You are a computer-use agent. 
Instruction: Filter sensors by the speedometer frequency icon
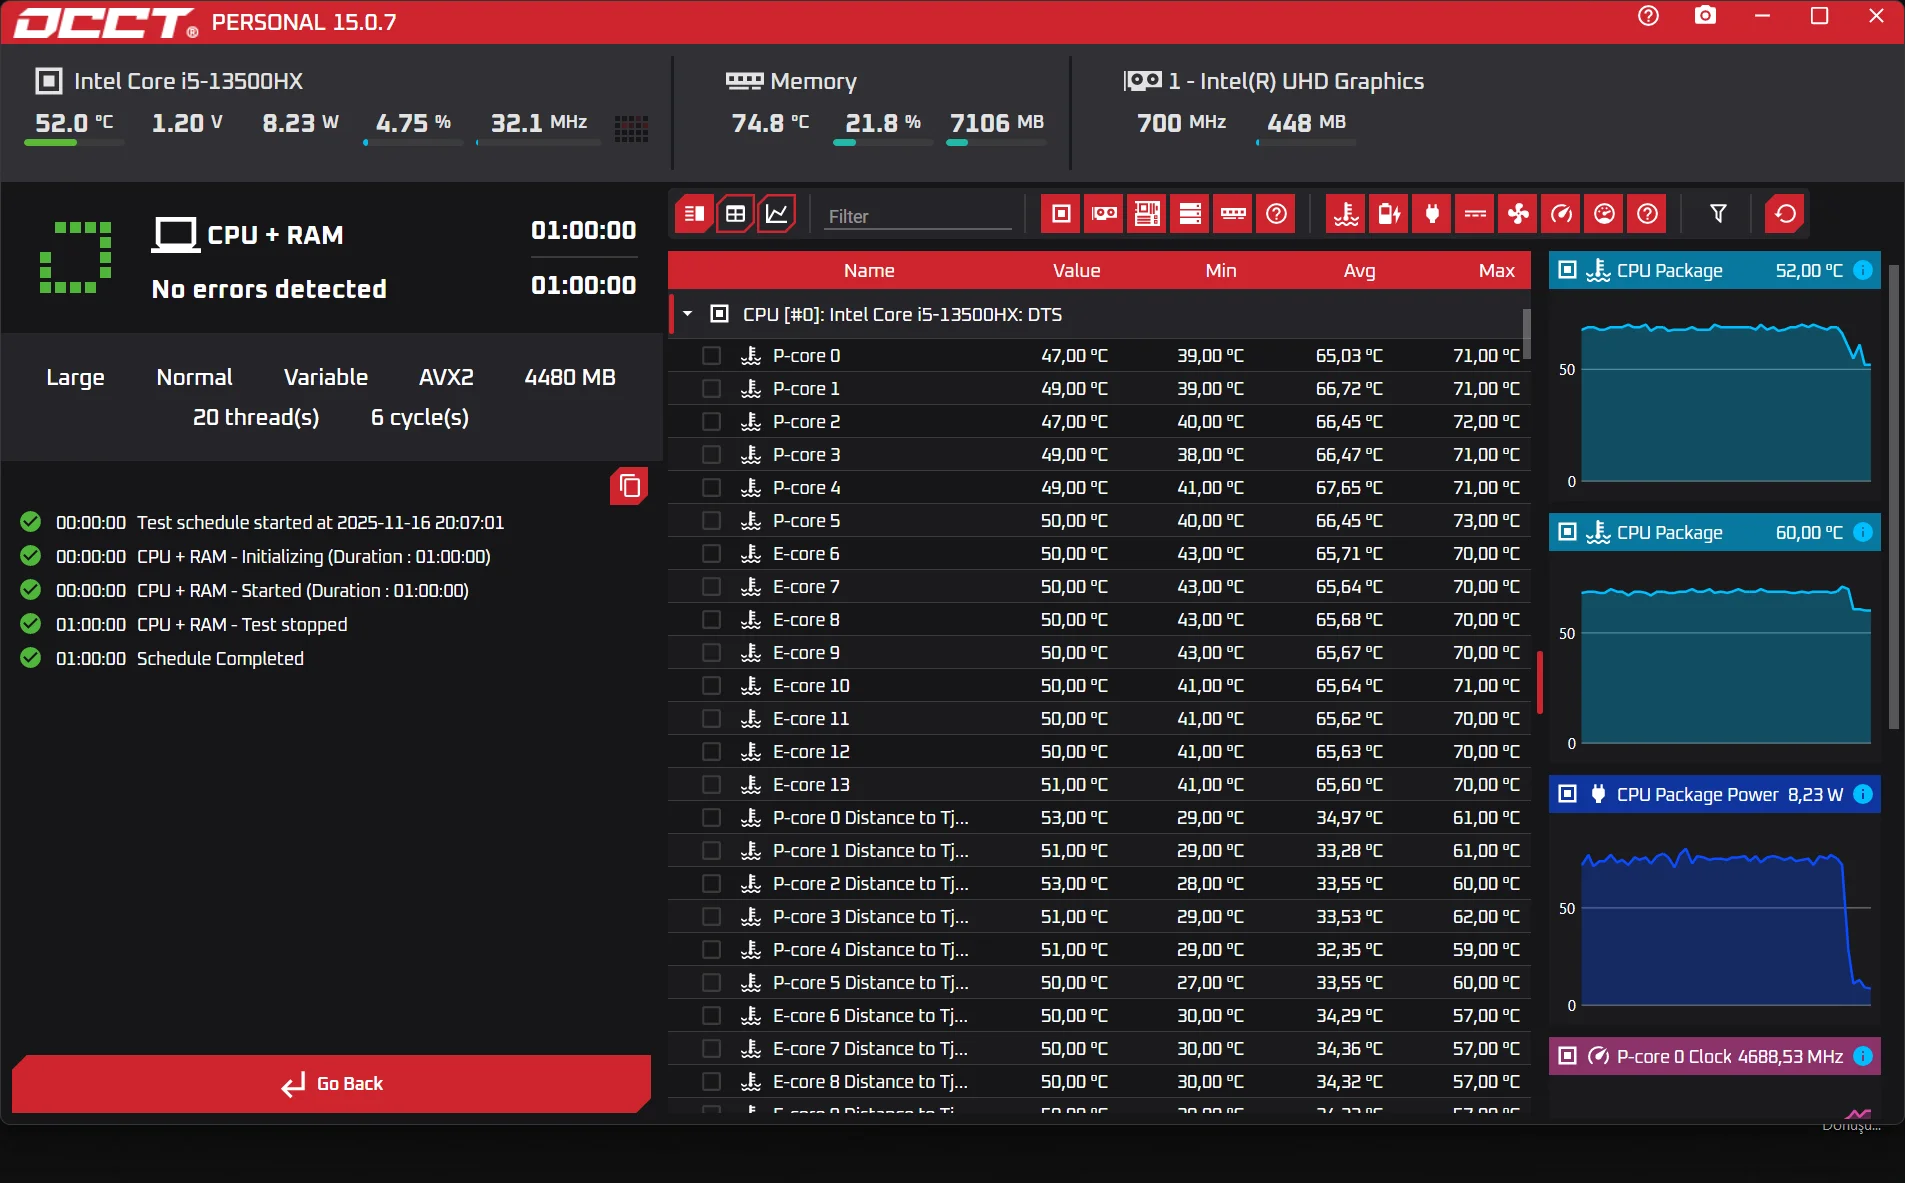(1562, 214)
